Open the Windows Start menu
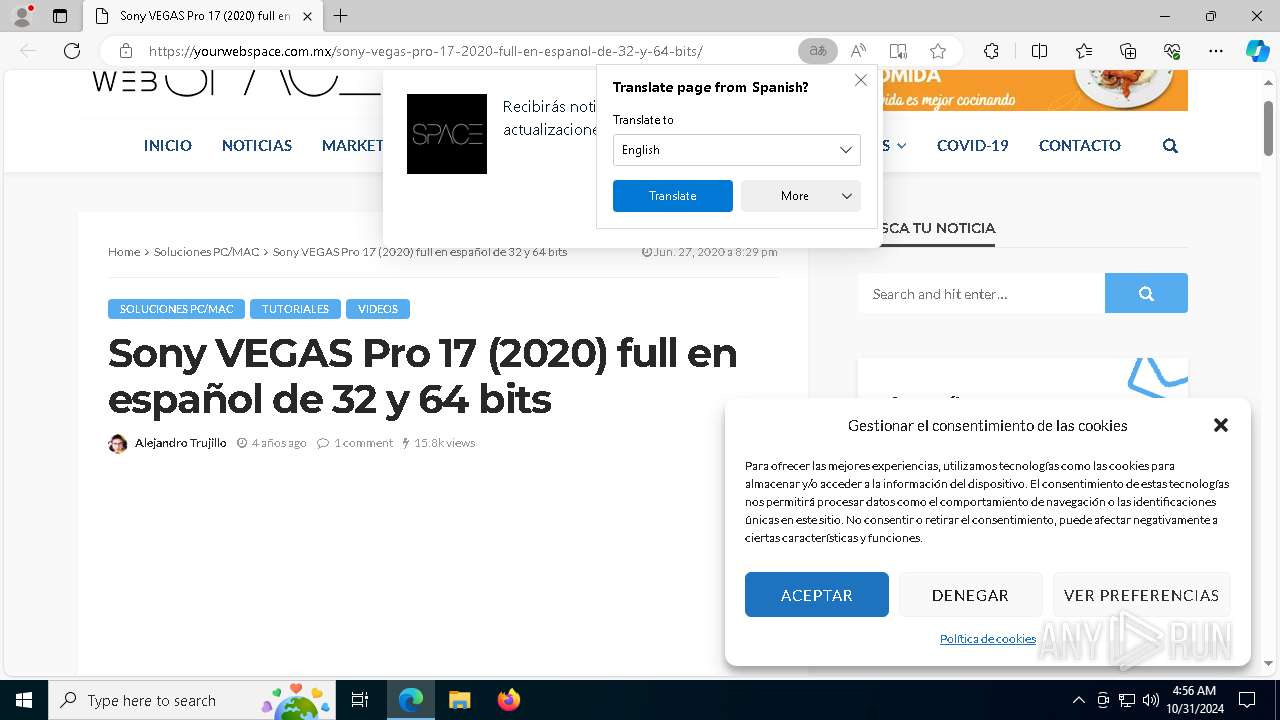Viewport: 1280px width, 720px height. point(24,700)
